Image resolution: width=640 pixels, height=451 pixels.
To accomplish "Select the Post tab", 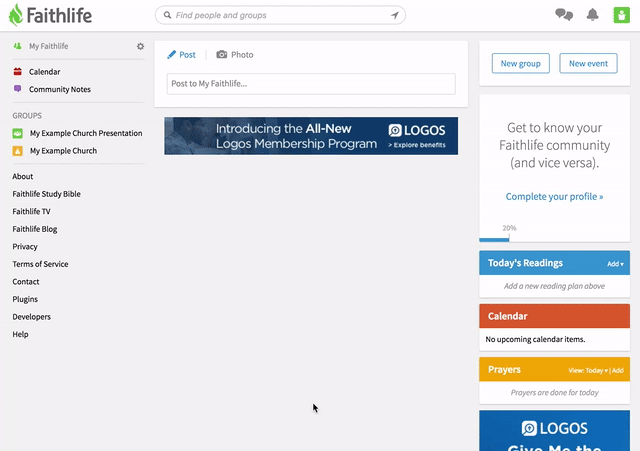I will tap(181, 55).
